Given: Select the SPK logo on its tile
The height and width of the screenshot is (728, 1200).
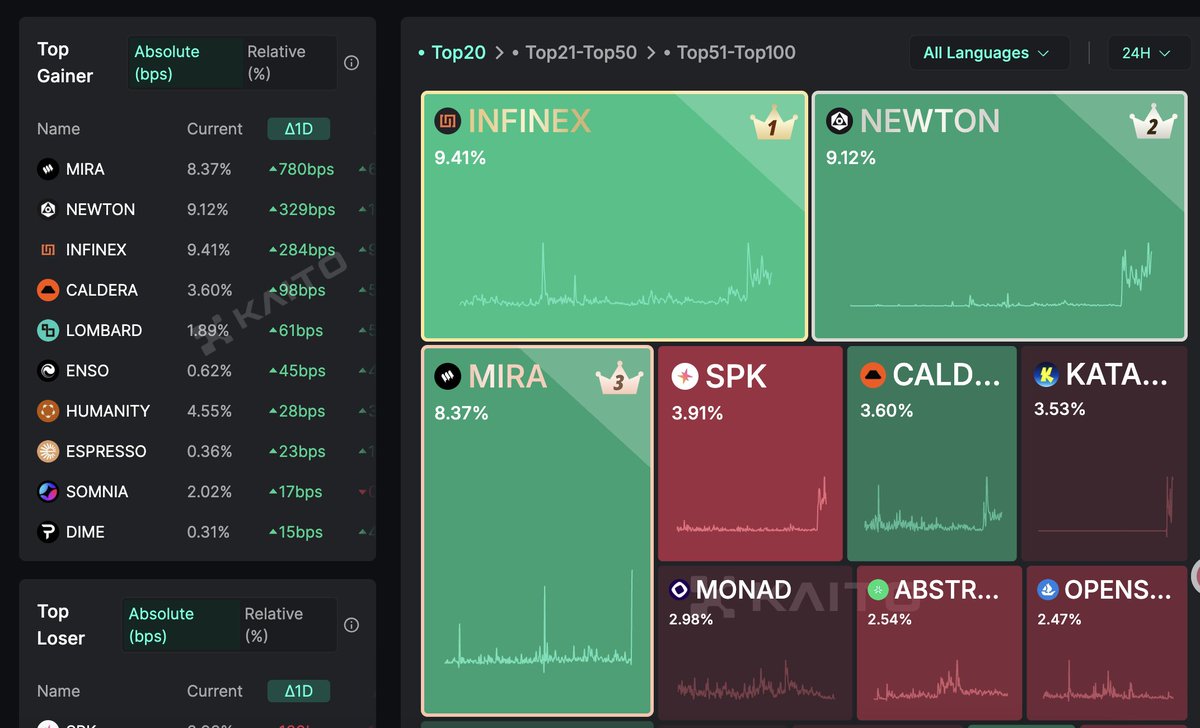Looking at the screenshot, I should 684,376.
